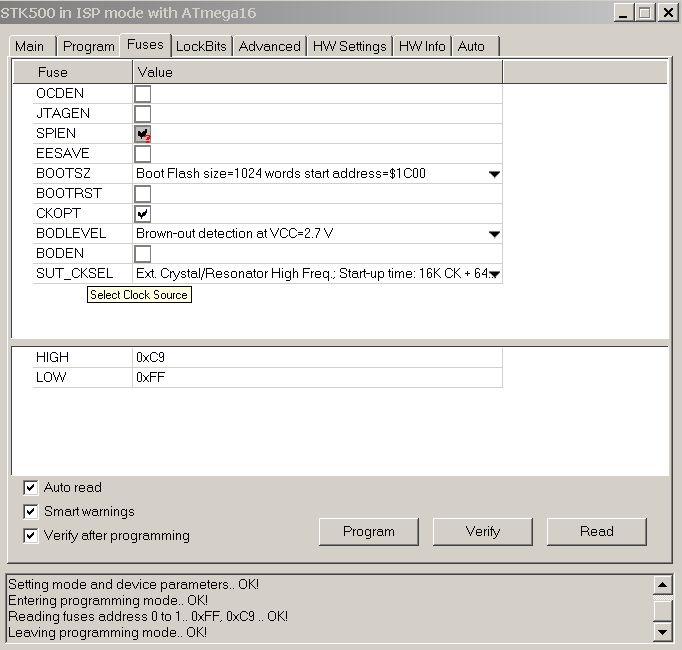Click the 'Setting mode and device parameters' log line
Image resolution: width=682 pixels, height=650 pixels.
point(134,585)
